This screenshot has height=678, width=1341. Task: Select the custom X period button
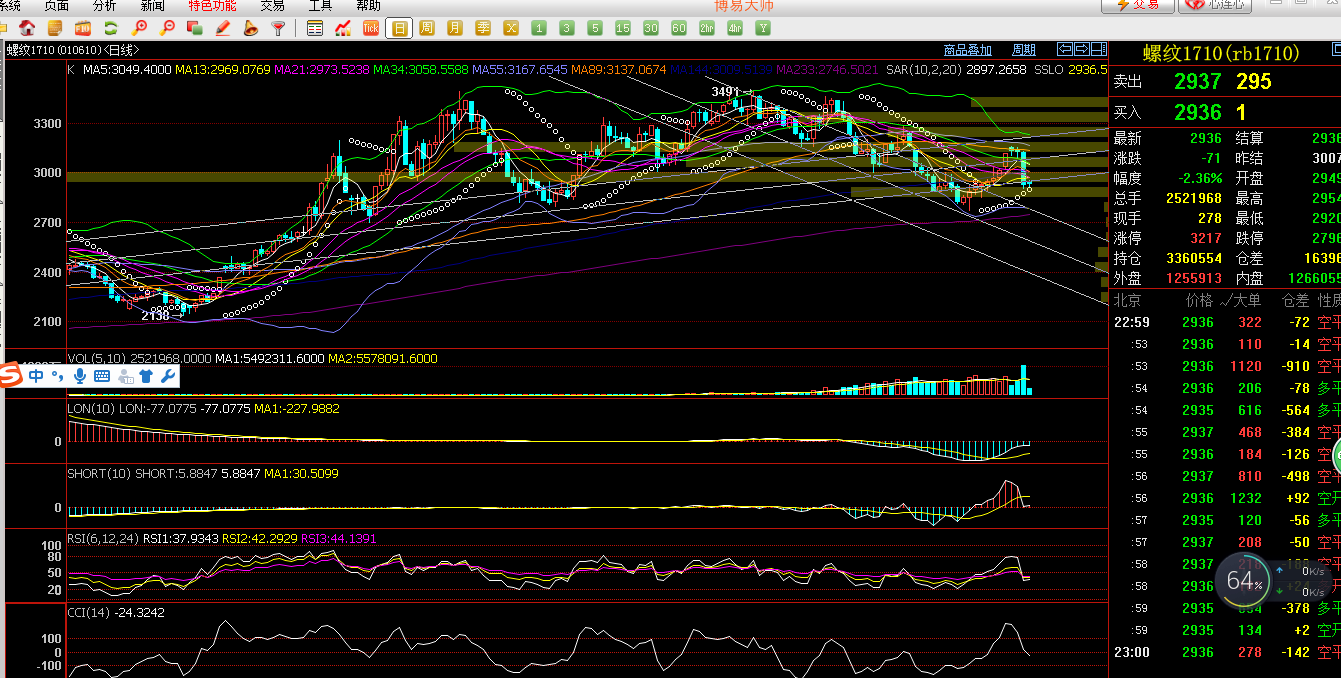point(511,28)
